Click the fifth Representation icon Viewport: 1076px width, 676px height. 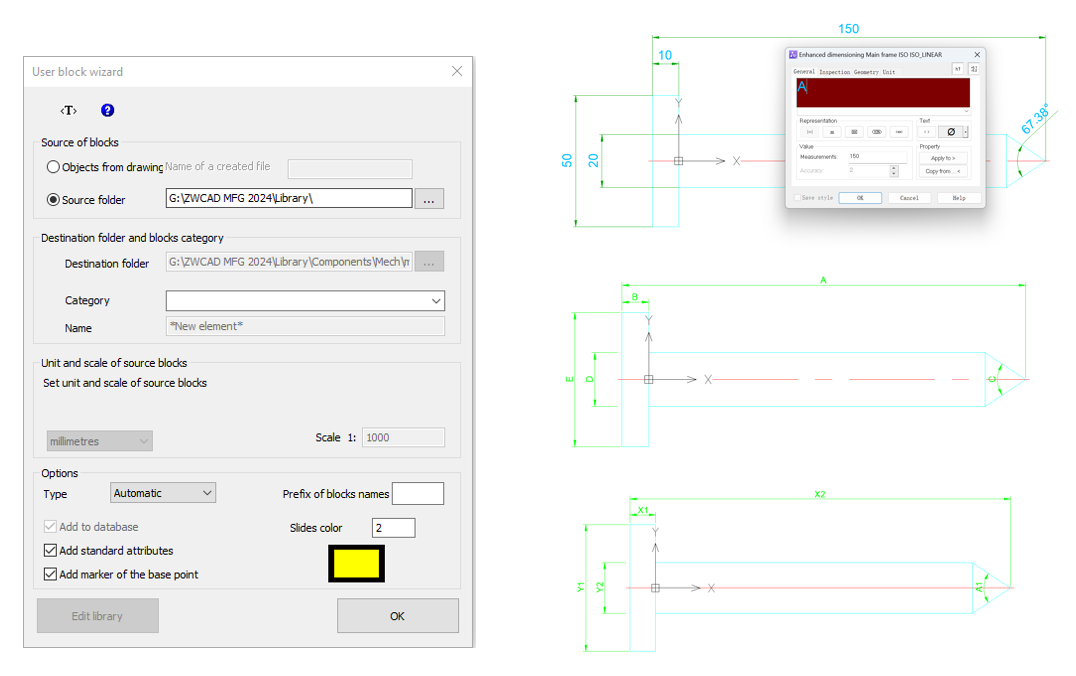(x=899, y=132)
